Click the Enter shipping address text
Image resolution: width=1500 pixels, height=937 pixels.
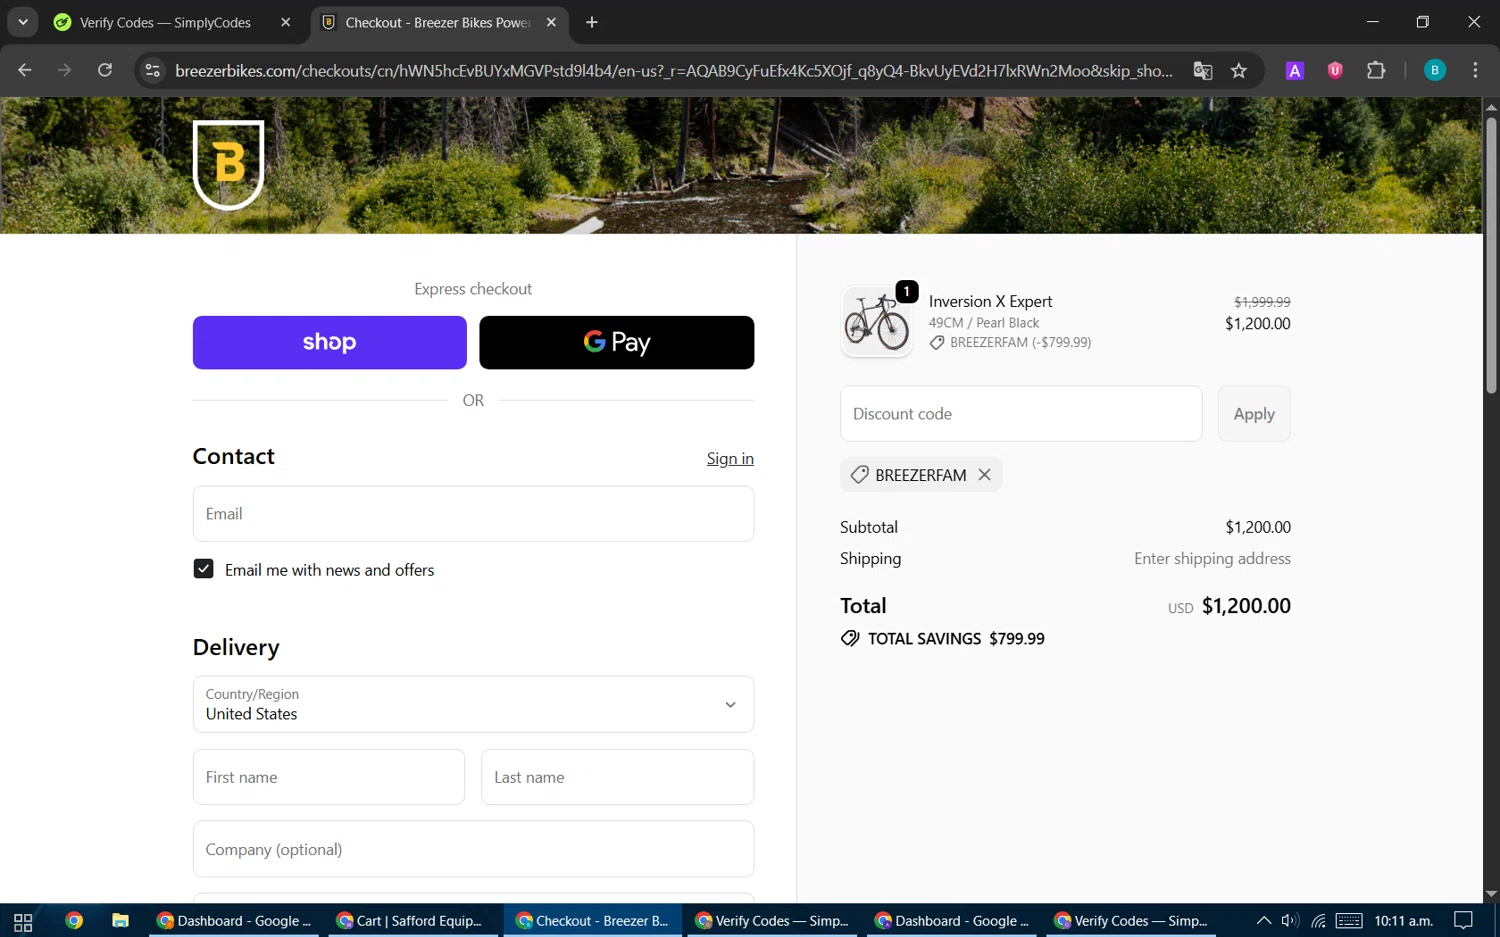point(1212,559)
